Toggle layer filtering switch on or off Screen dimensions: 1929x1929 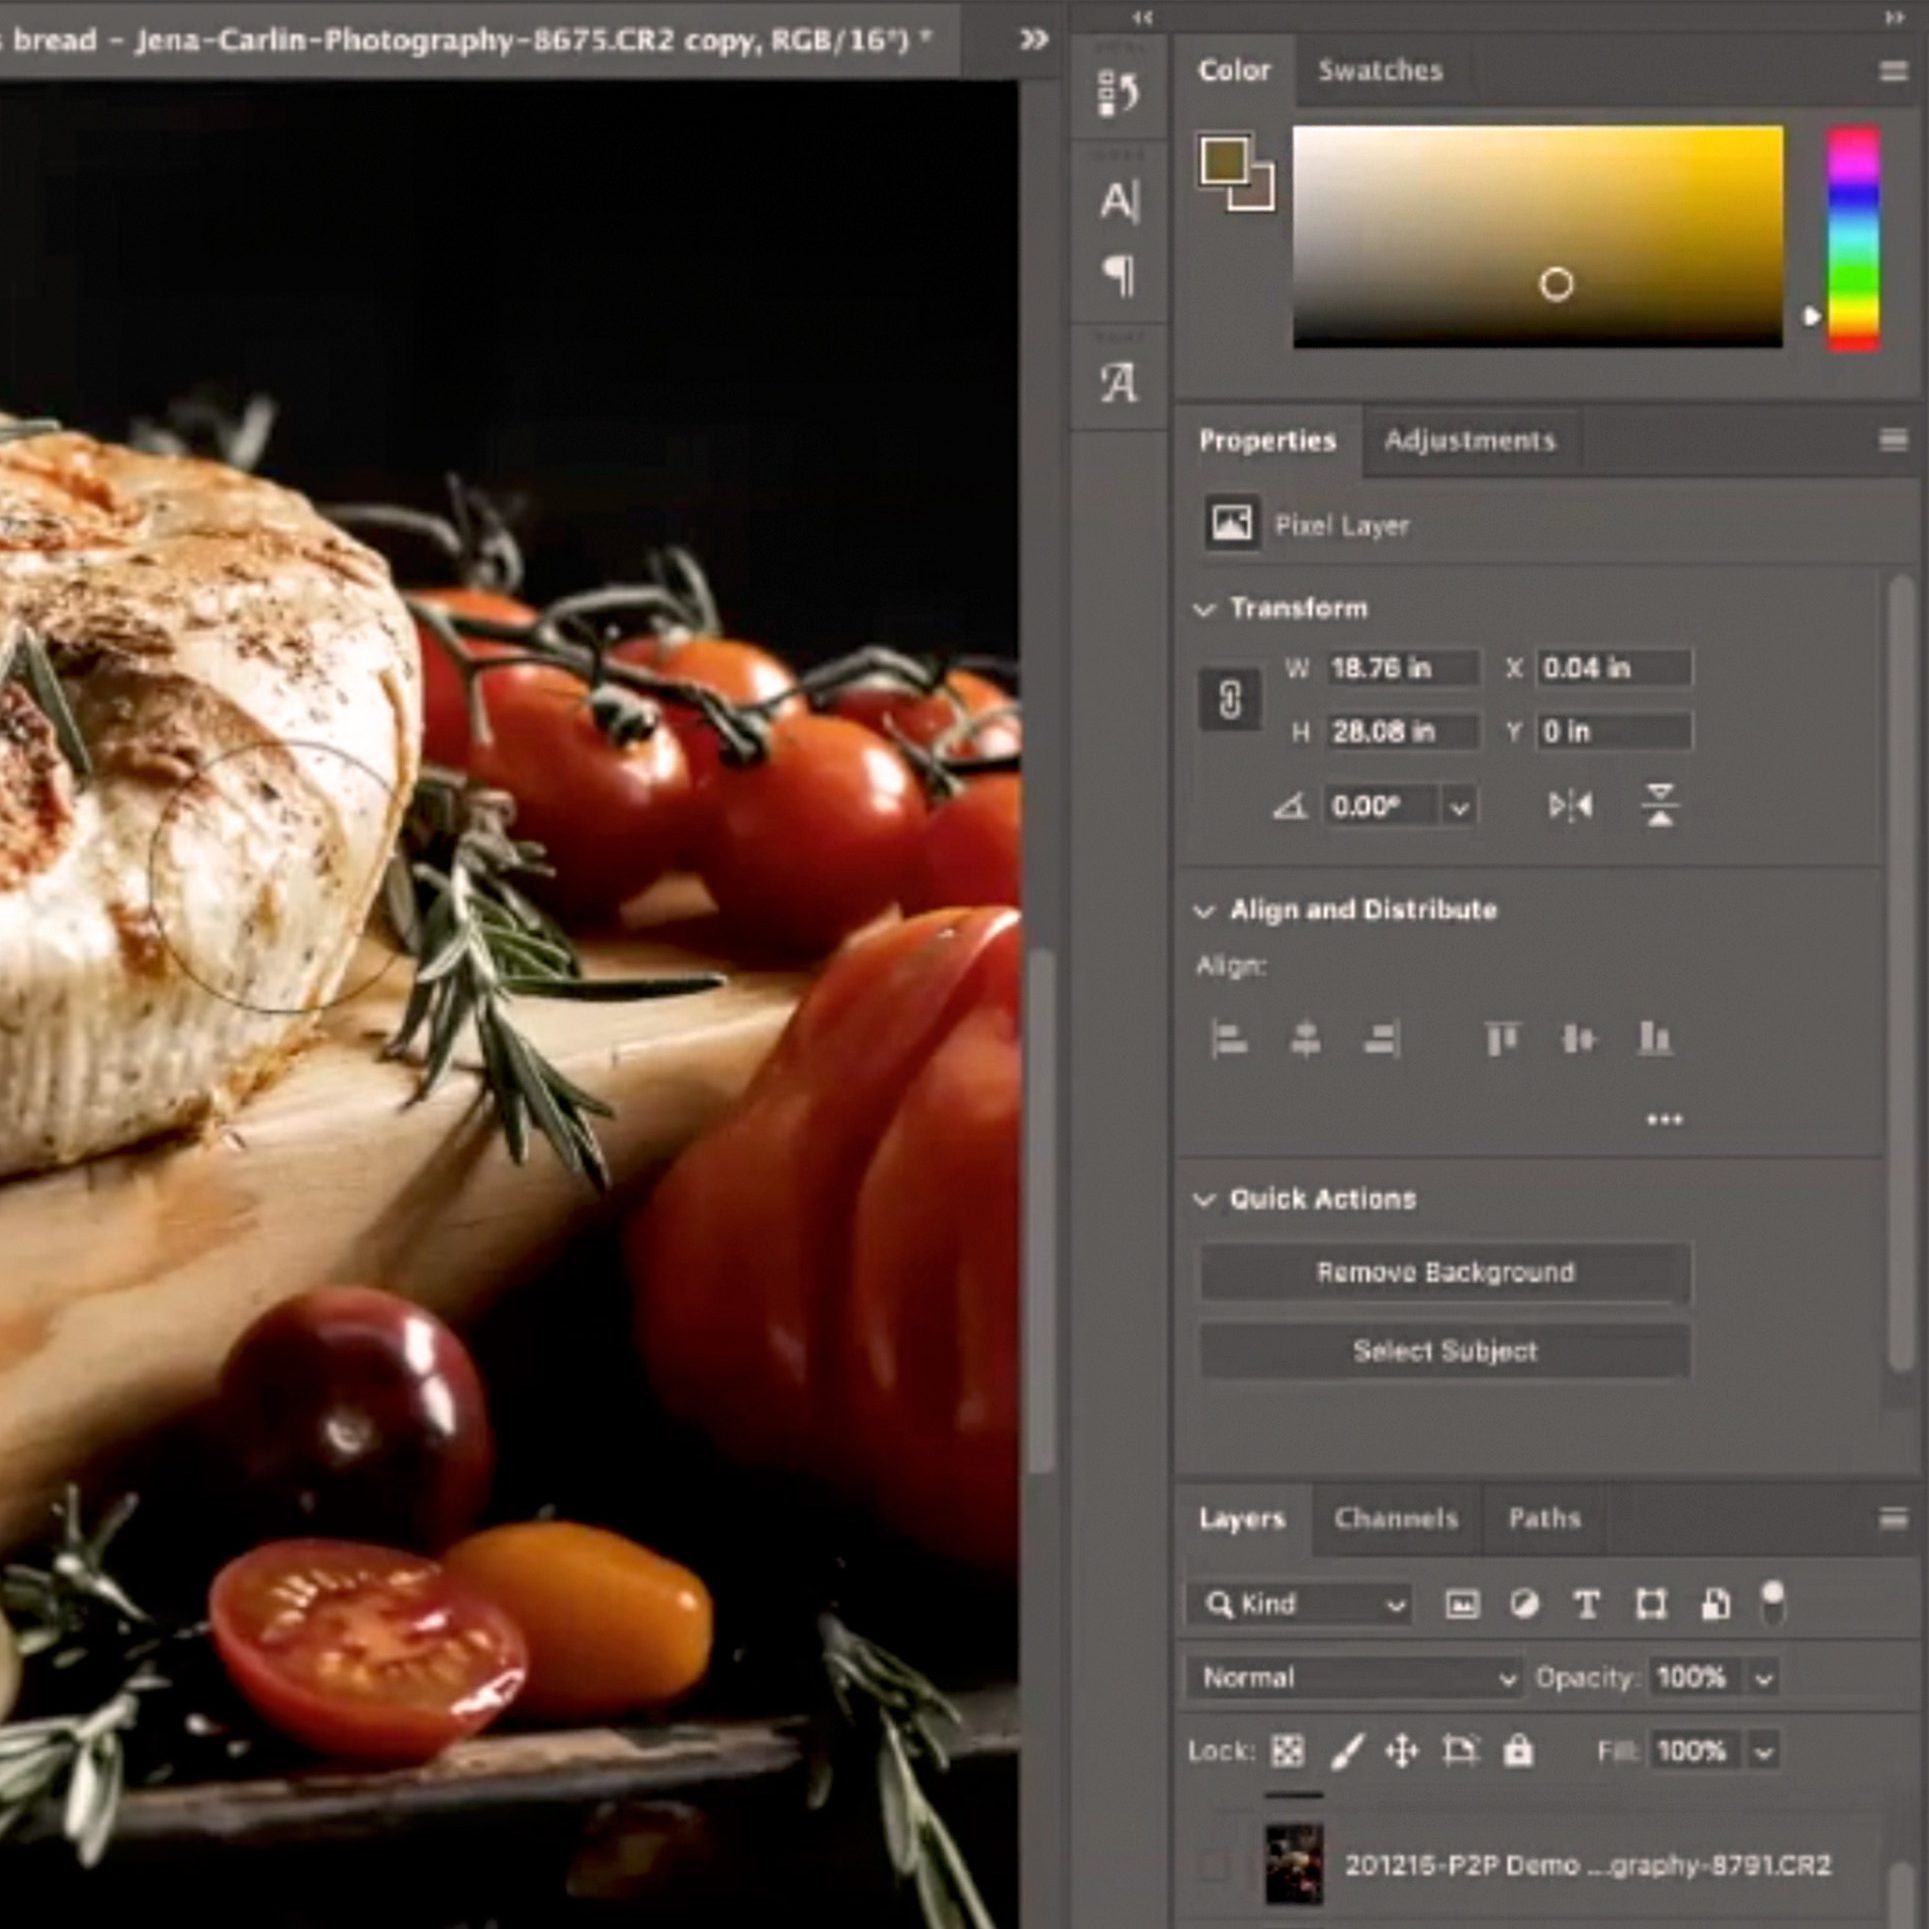[1772, 1603]
